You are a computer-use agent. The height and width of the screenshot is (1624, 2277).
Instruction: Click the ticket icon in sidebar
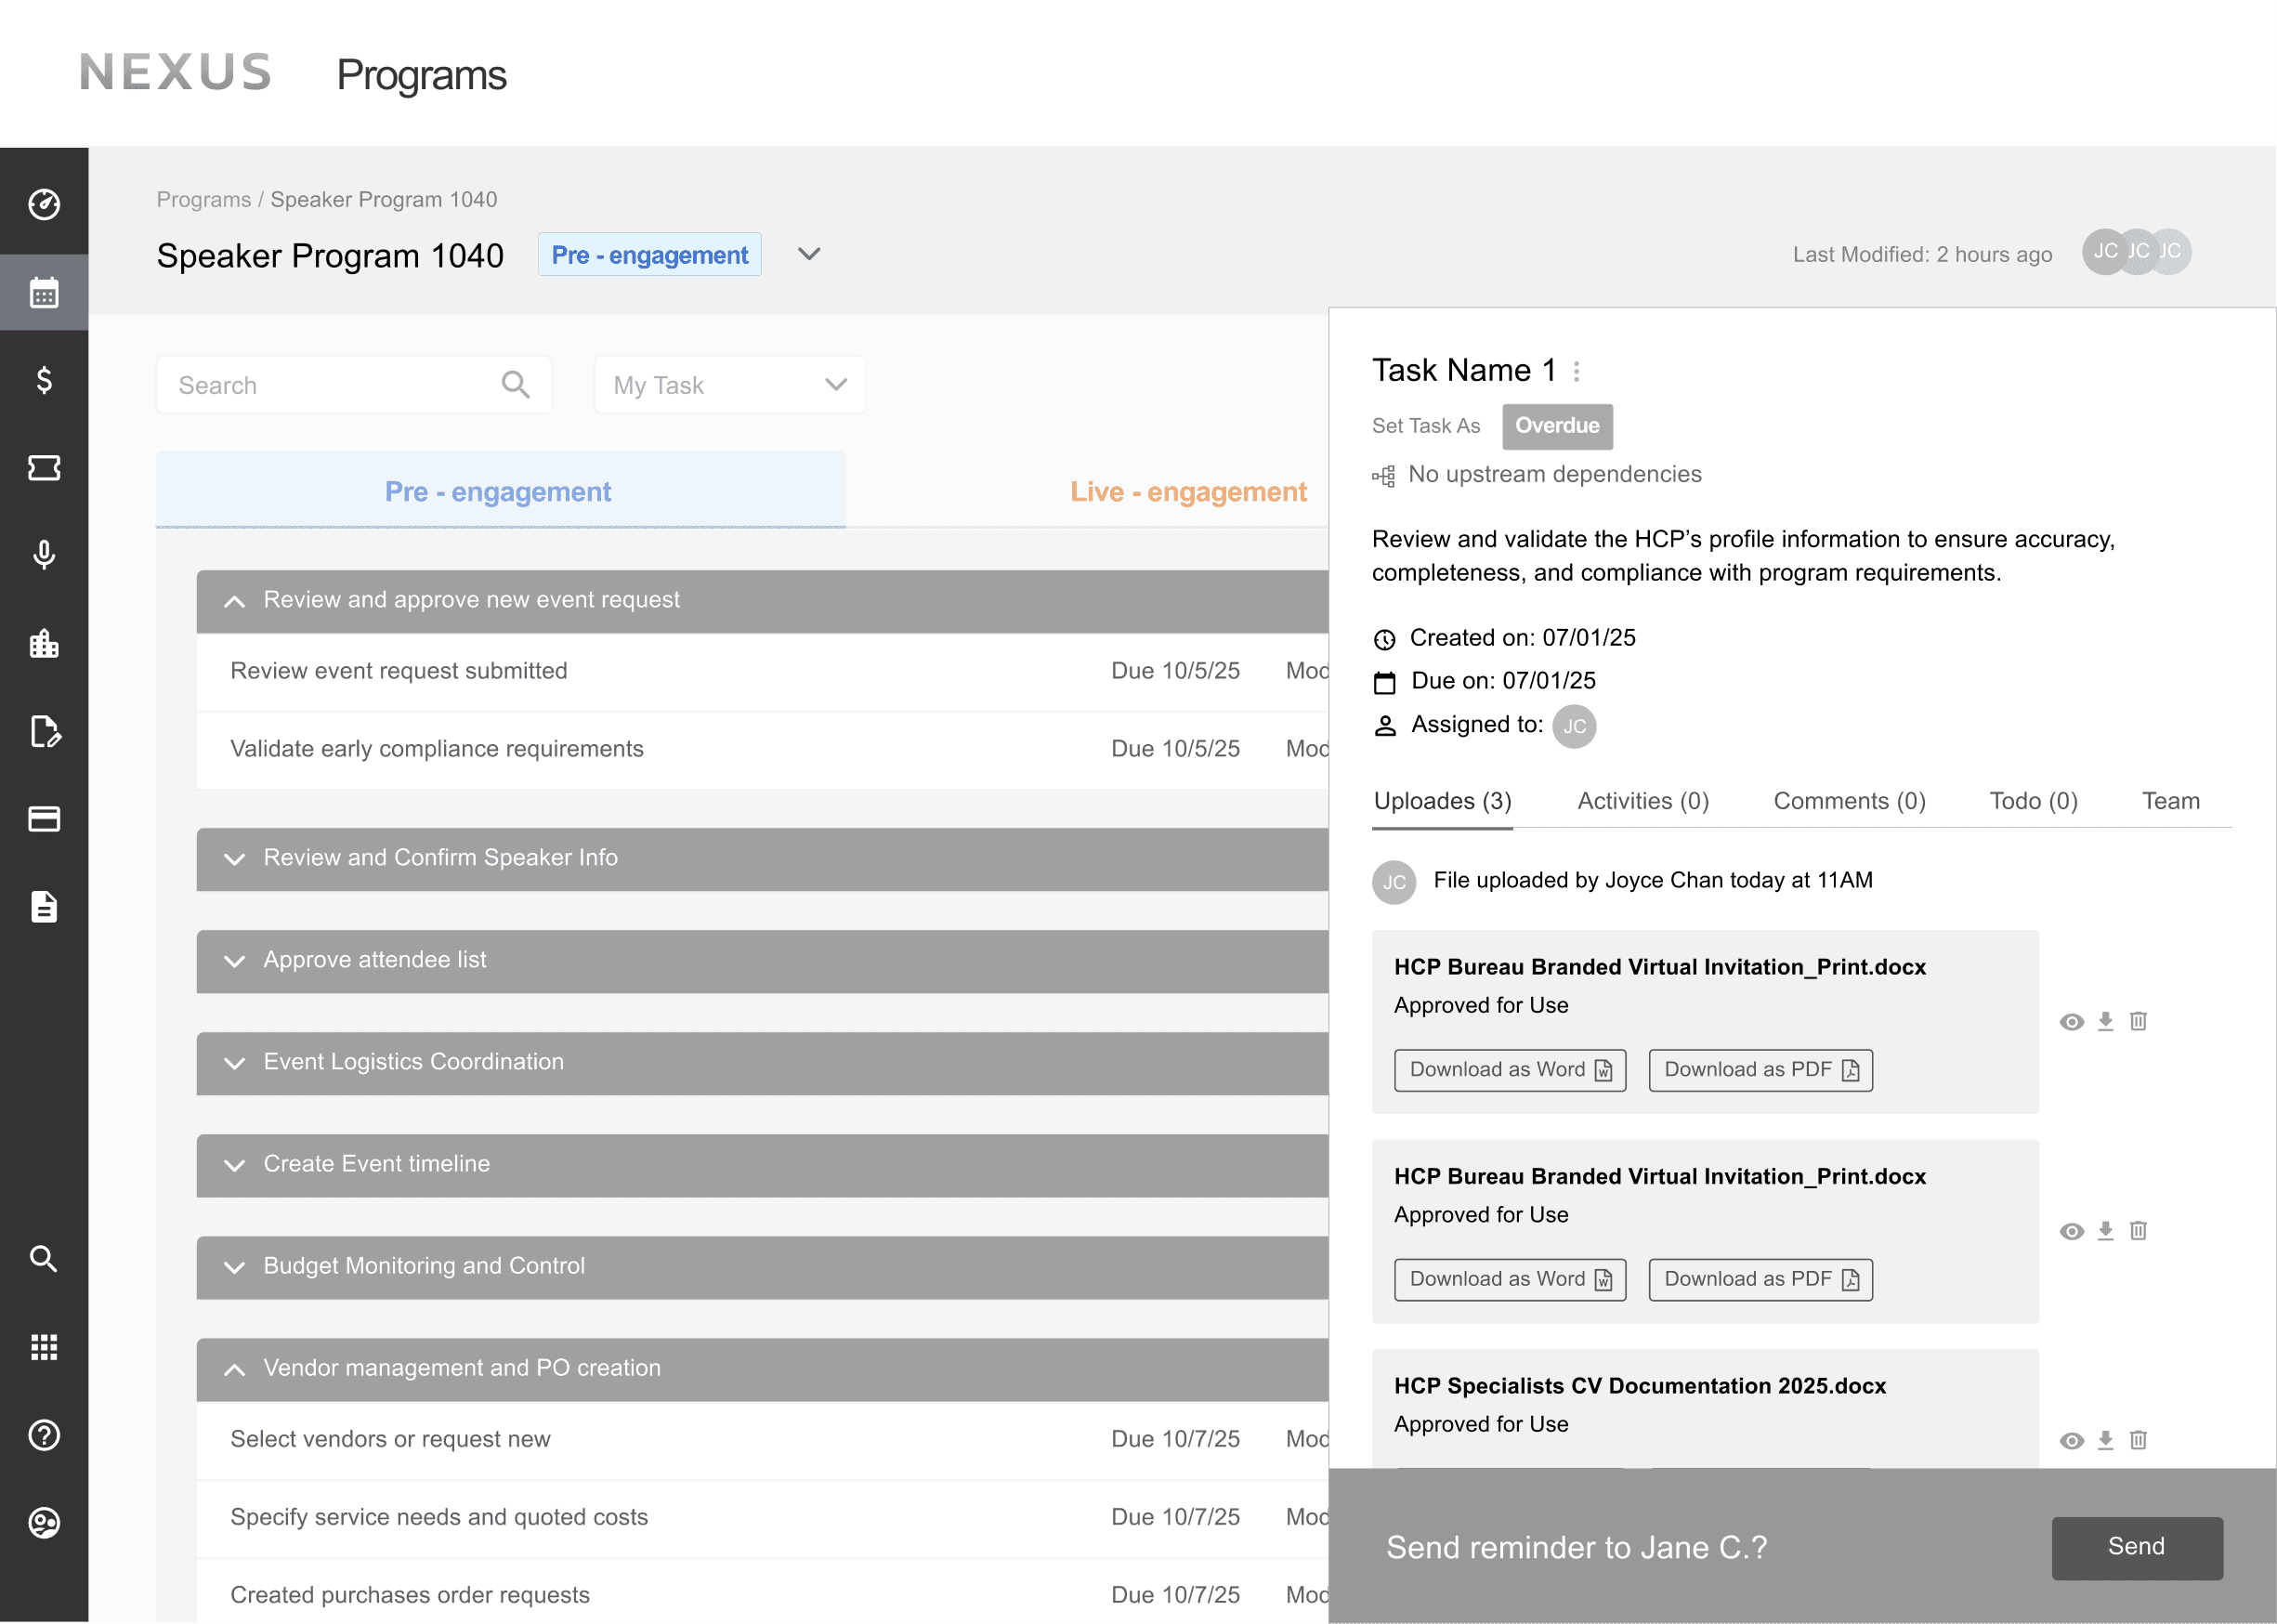click(44, 467)
